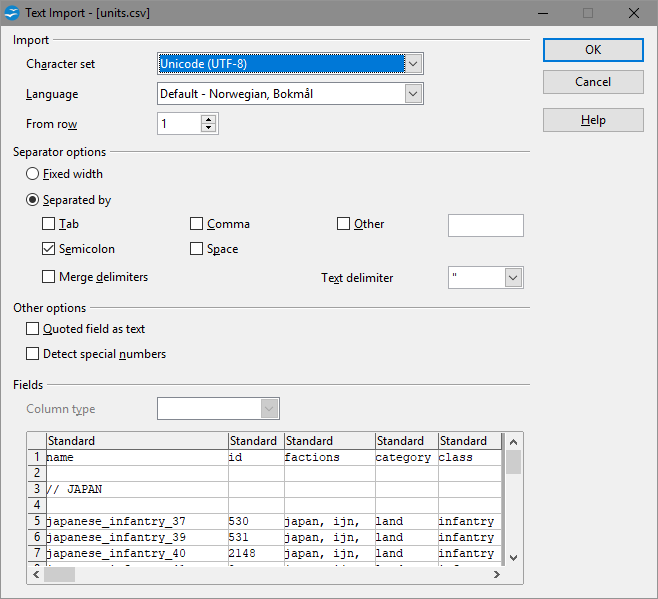Image resolution: width=658 pixels, height=599 pixels.
Task: Click the horizontal scrollbar thumb in preview
Action: (x=60, y=574)
